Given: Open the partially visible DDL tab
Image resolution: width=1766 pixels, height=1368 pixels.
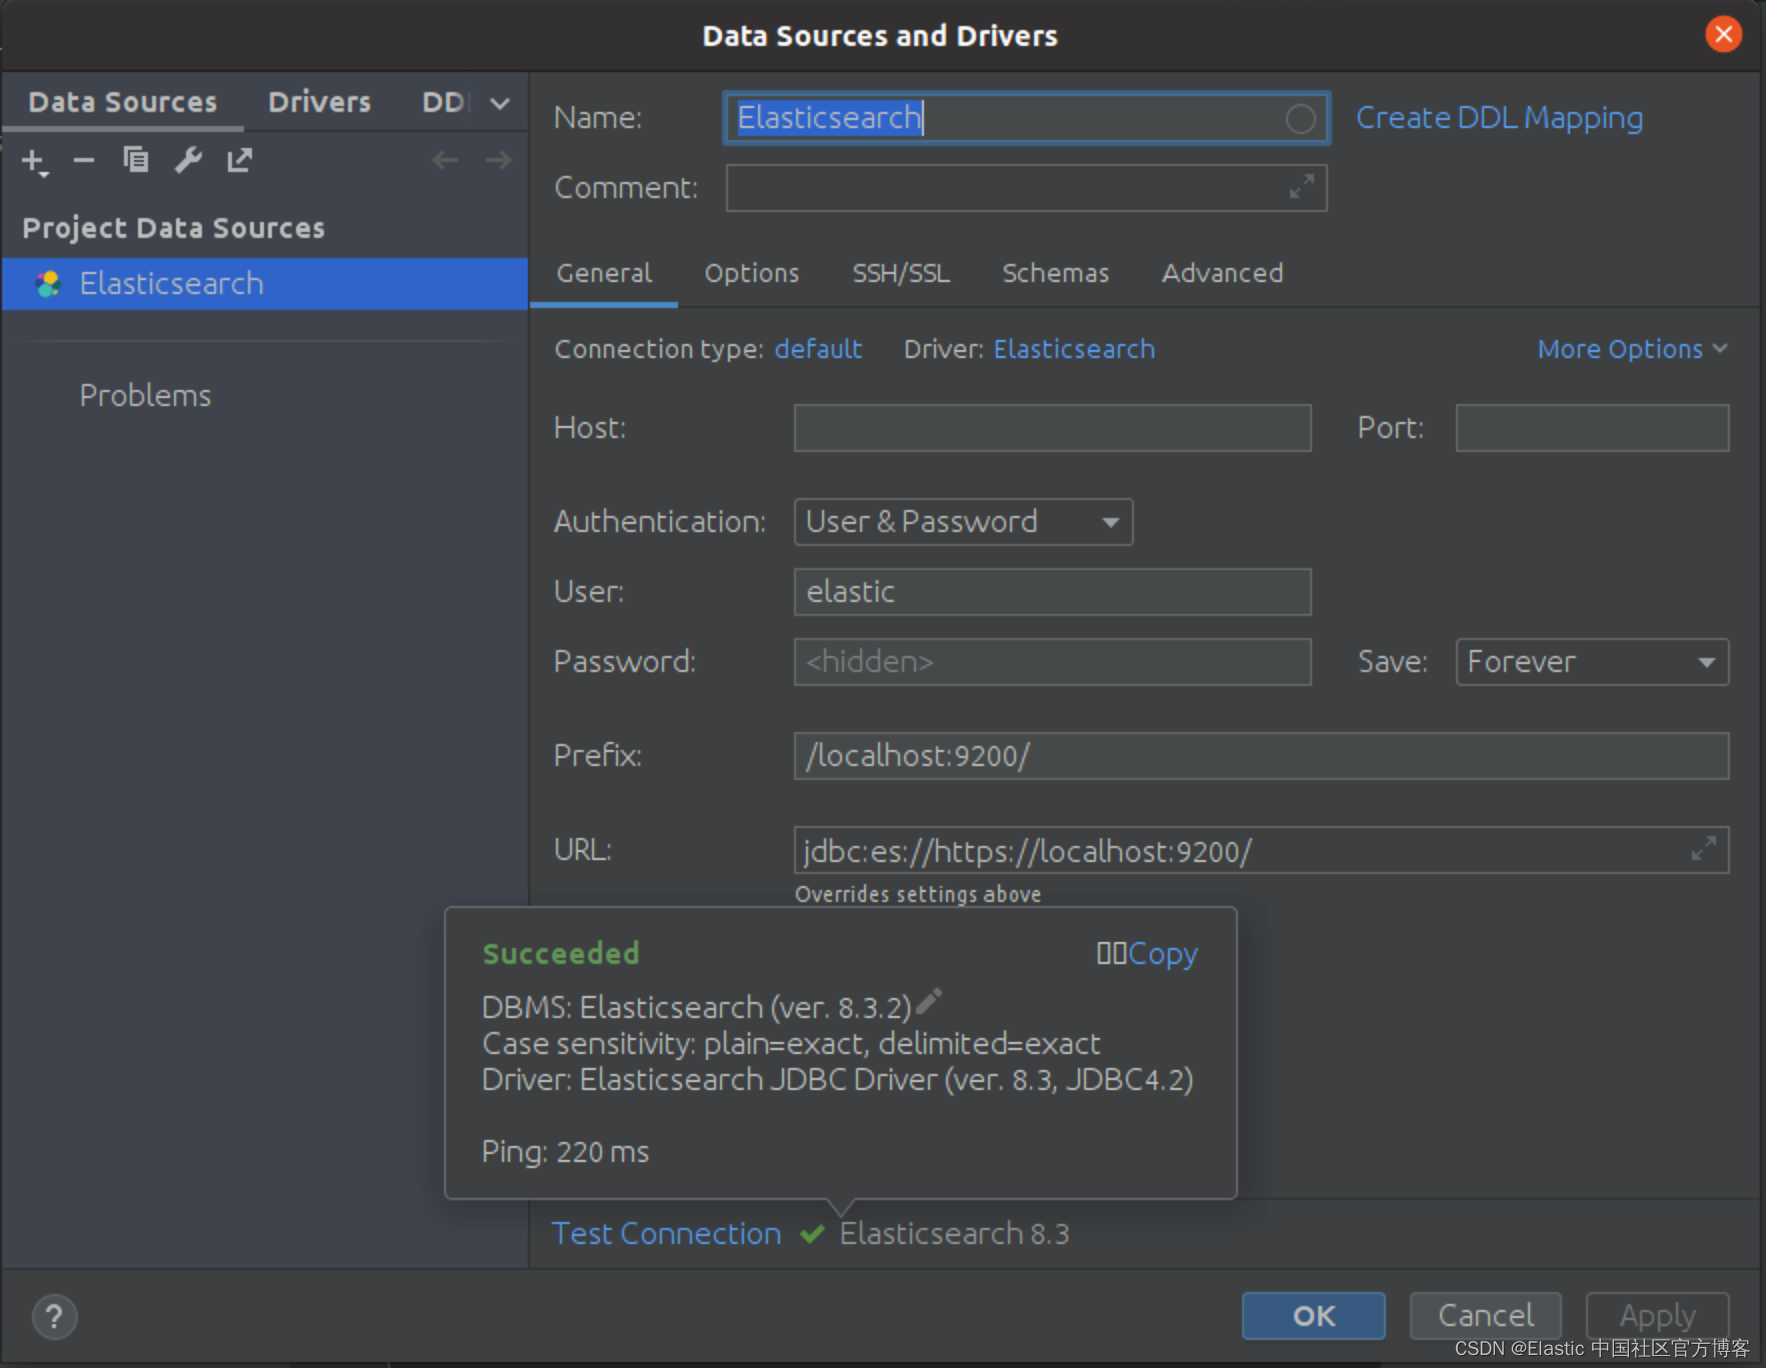Looking at the screenshot, I should (445, 102).
